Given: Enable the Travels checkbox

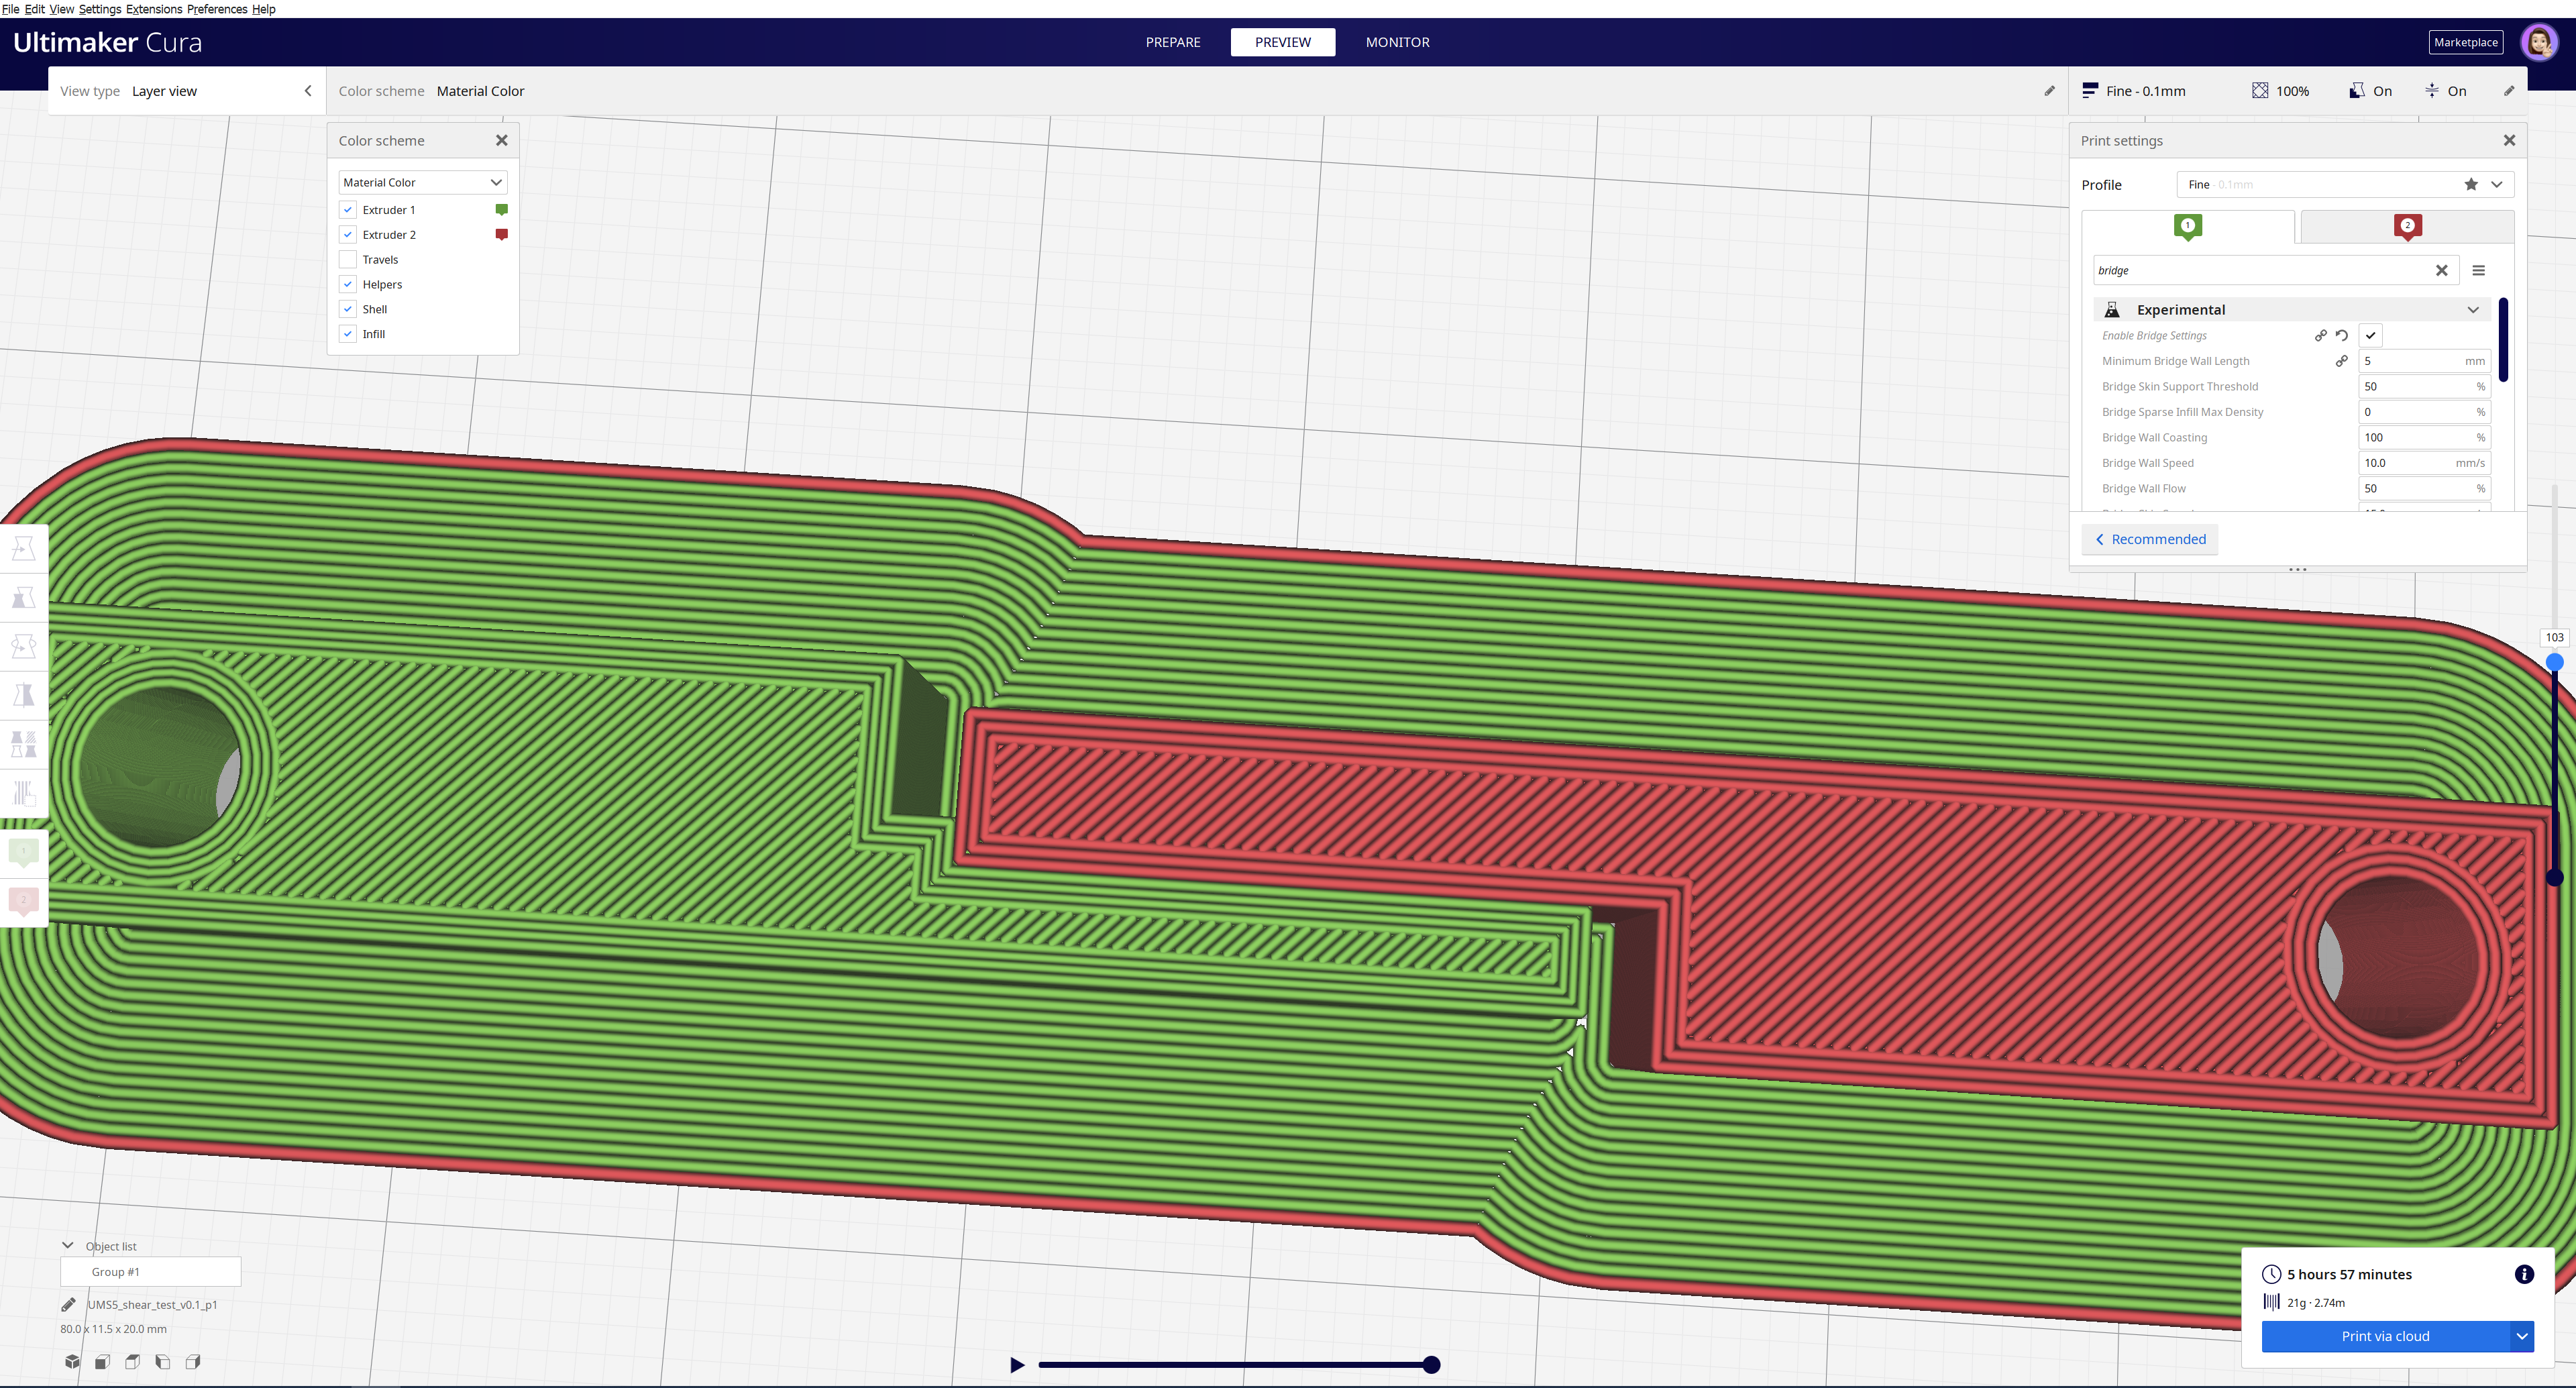Looking at the screenshot, I should click(x=348, y=260).
